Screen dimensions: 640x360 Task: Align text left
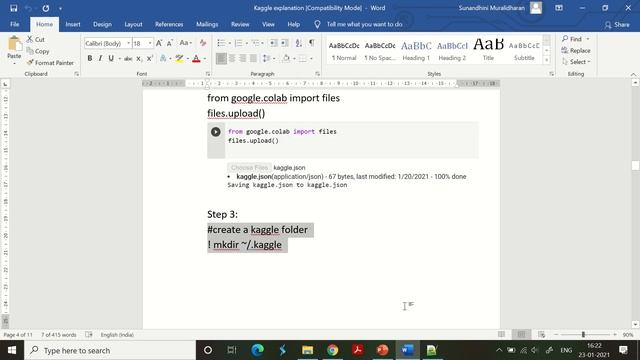tap(221, 58)
